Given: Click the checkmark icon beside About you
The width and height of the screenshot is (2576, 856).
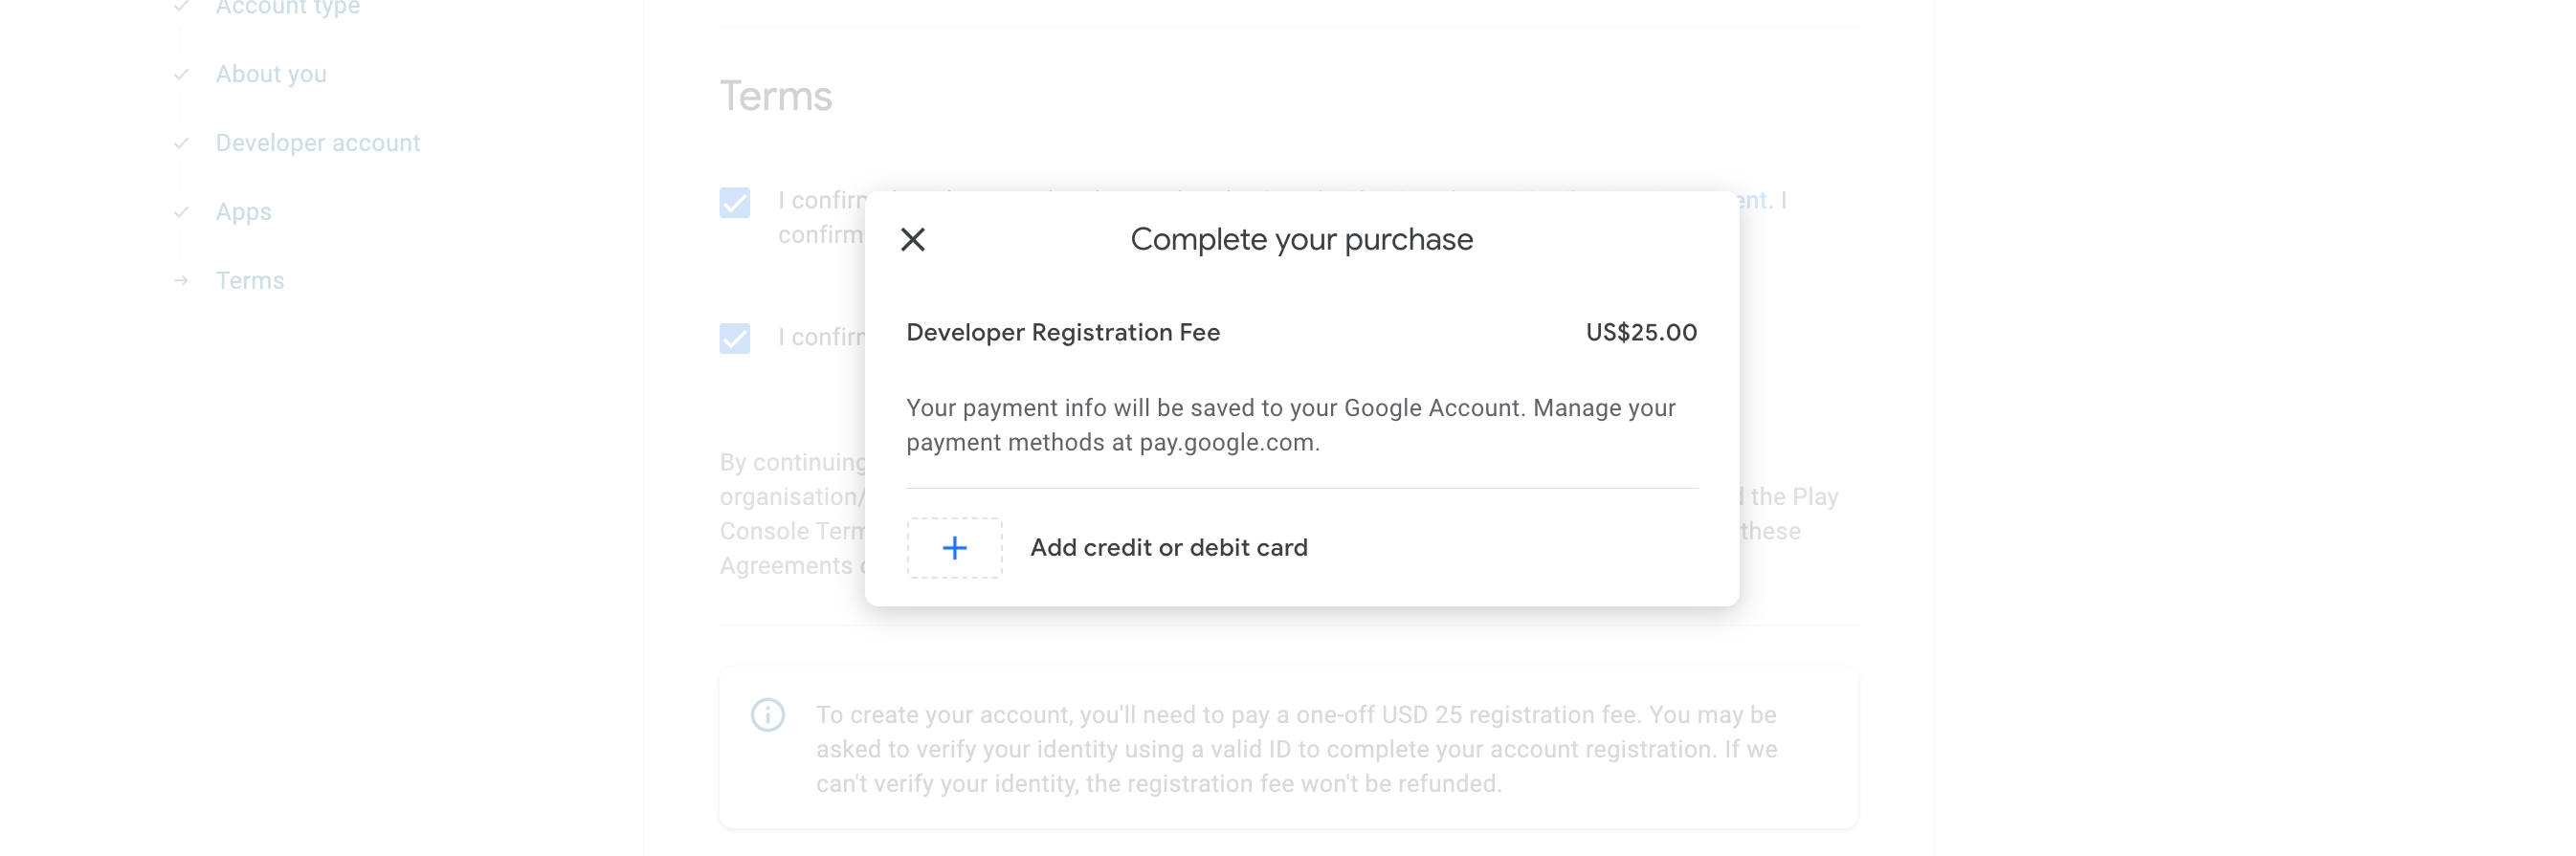Looking at the screenshot, I should click(x=181, y=74).
